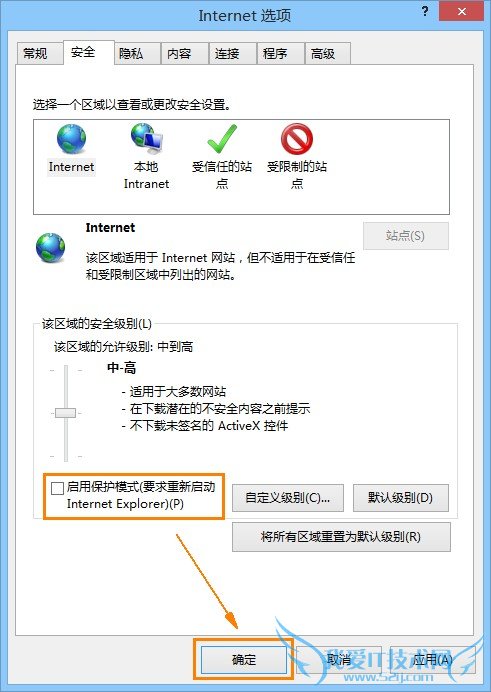The height and width of the screenshot is (692, 491).
Task: Click the large globe beside Internet description
Action: pyautogui.click(x=50, y=248)
